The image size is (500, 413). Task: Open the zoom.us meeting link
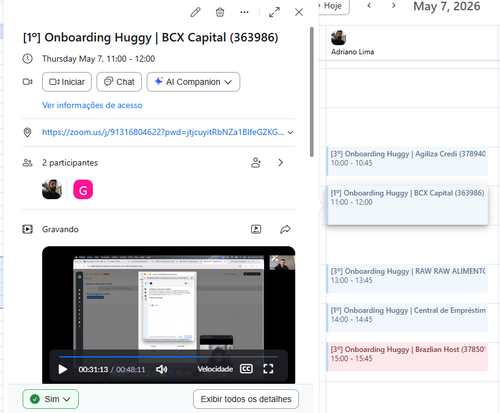163,132
